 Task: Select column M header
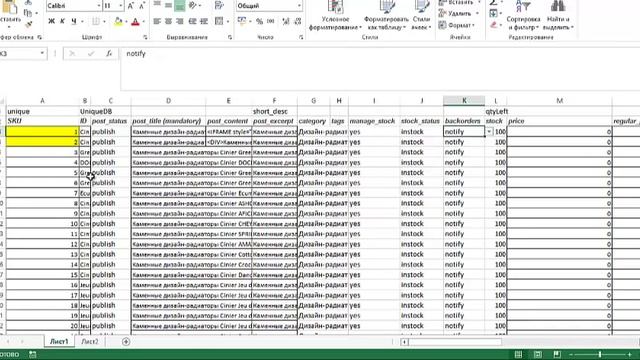(560, 100)
